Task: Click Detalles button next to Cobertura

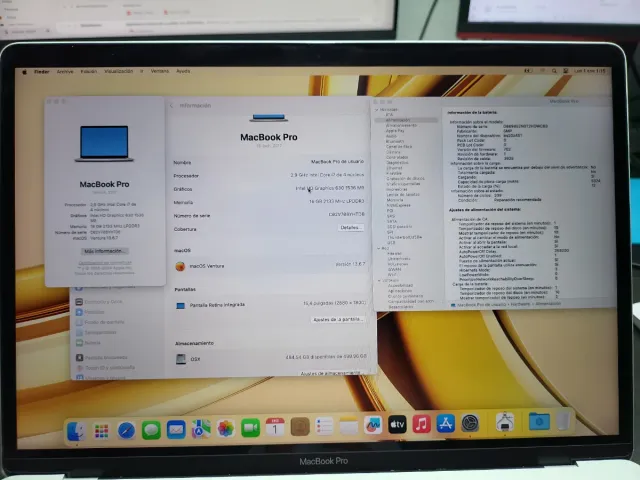Action: click(349, 227)
